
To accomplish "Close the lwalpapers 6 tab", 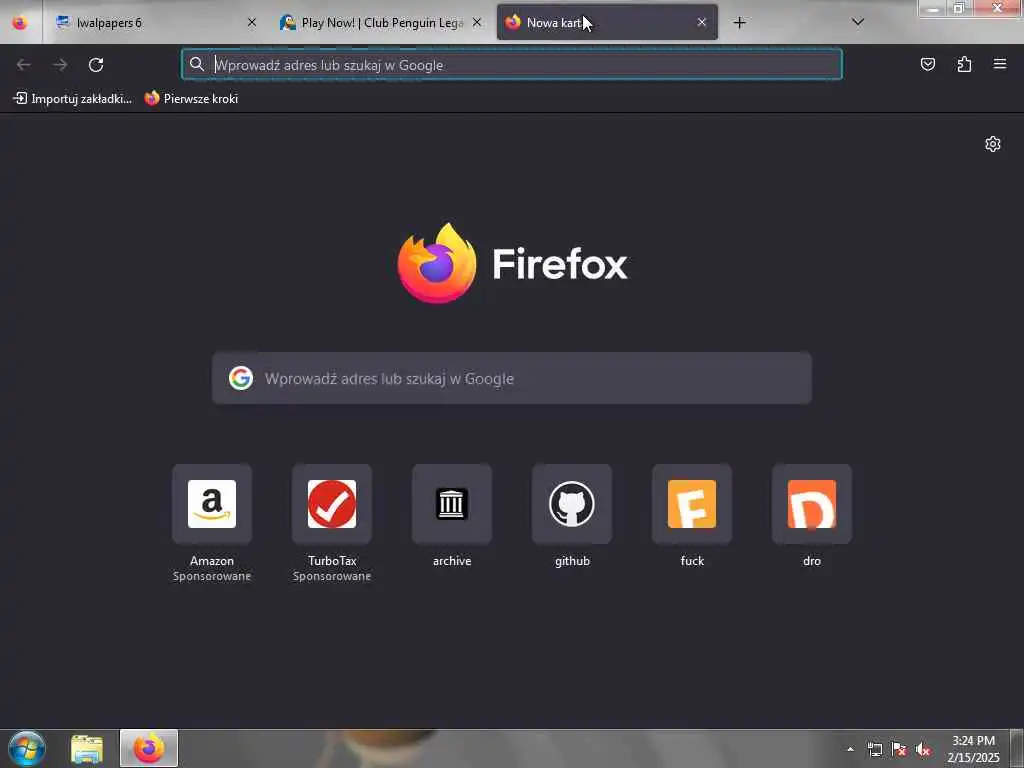I will click(251, 23).
